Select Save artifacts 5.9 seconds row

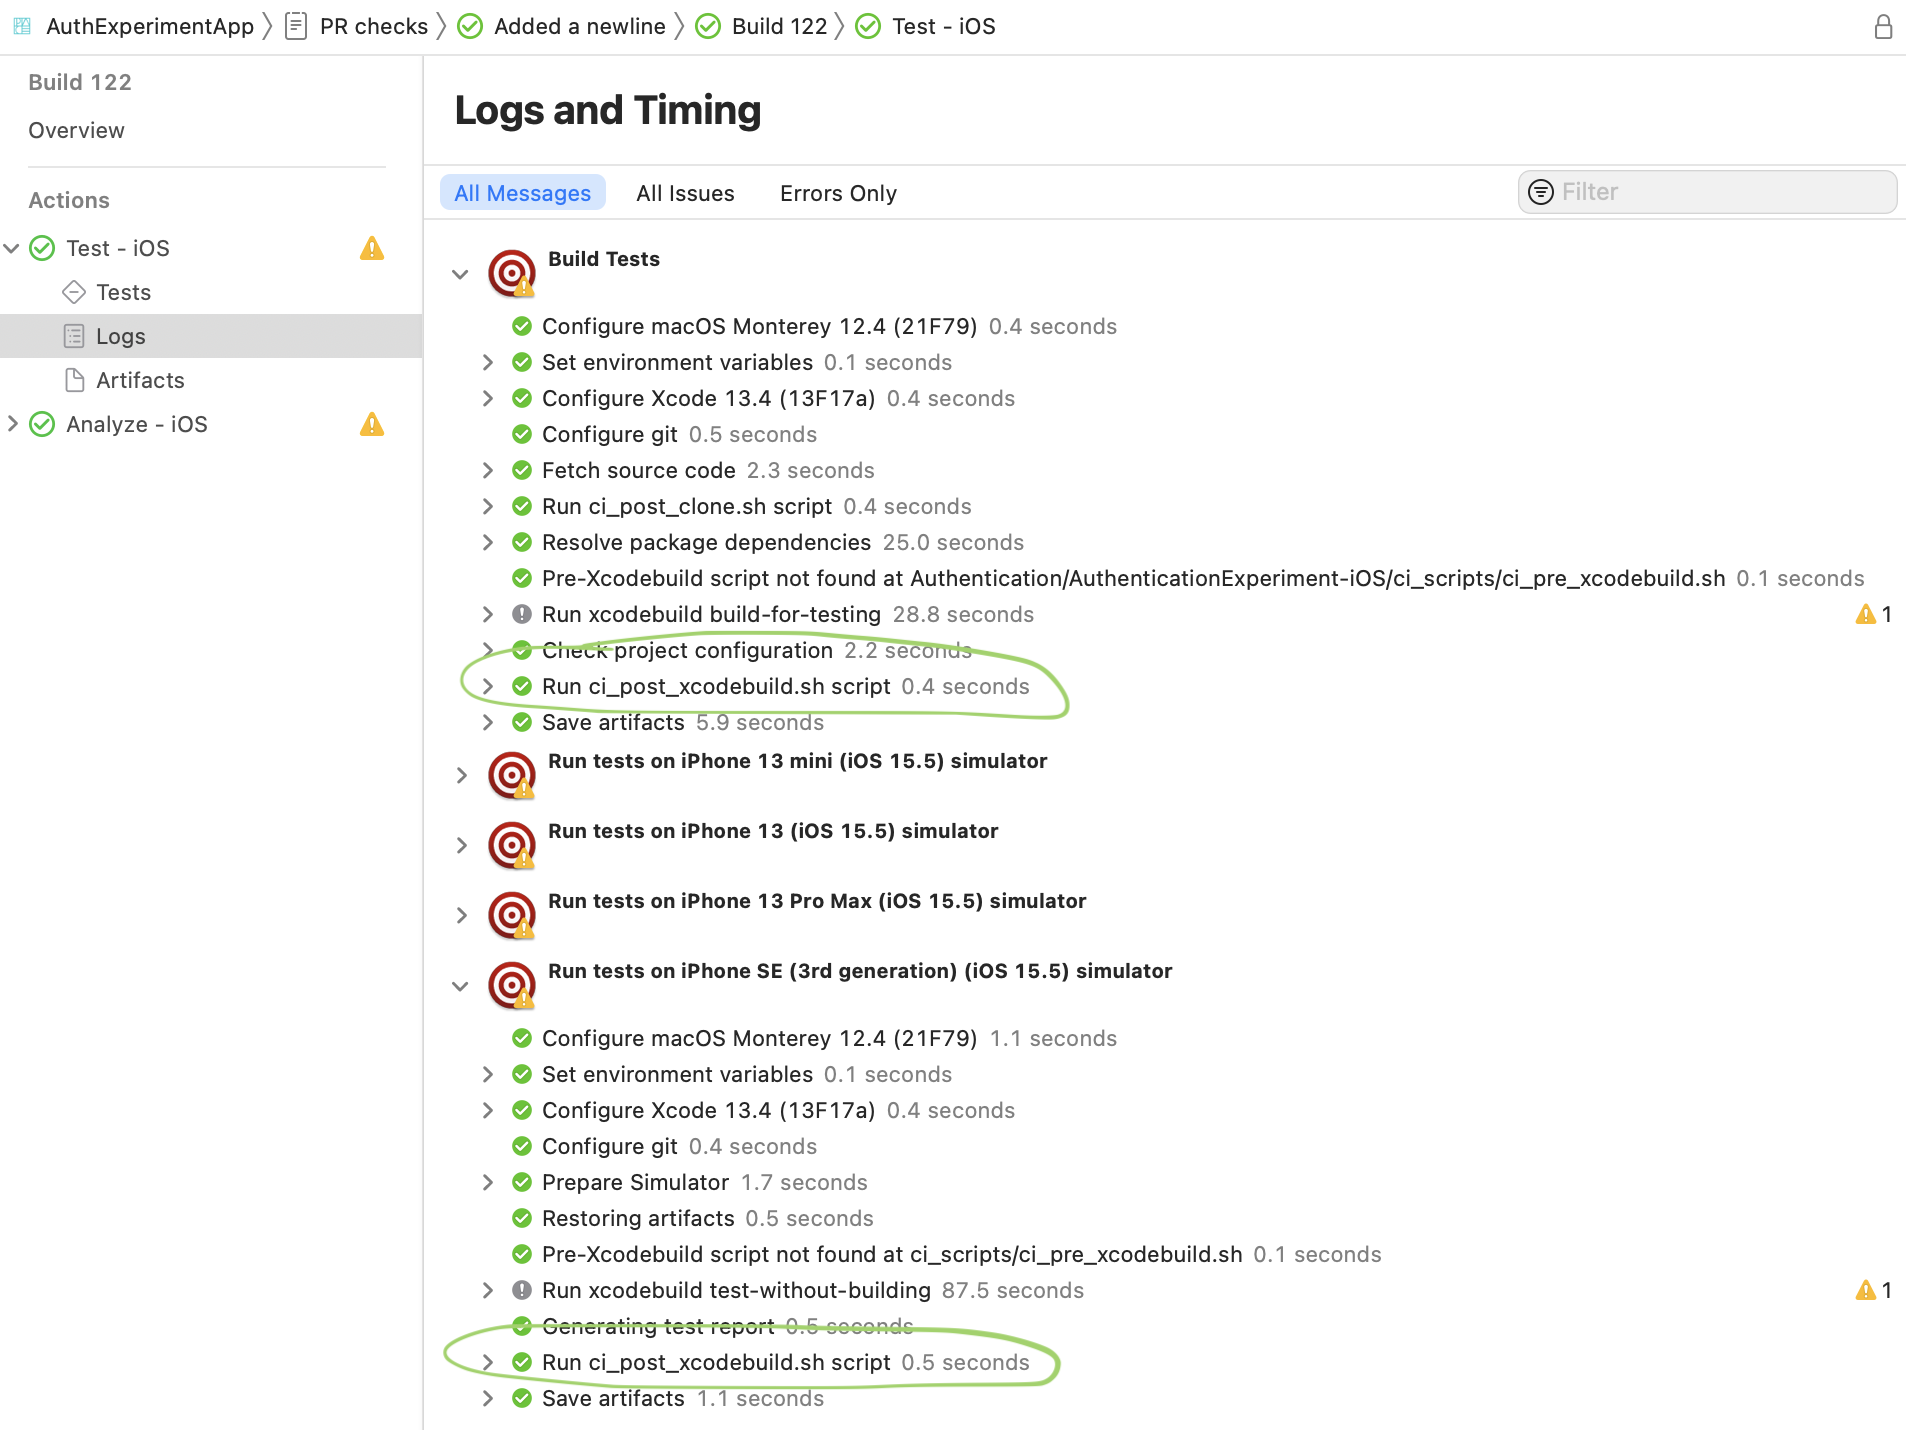pyautogui.click(x=683, y=722)
